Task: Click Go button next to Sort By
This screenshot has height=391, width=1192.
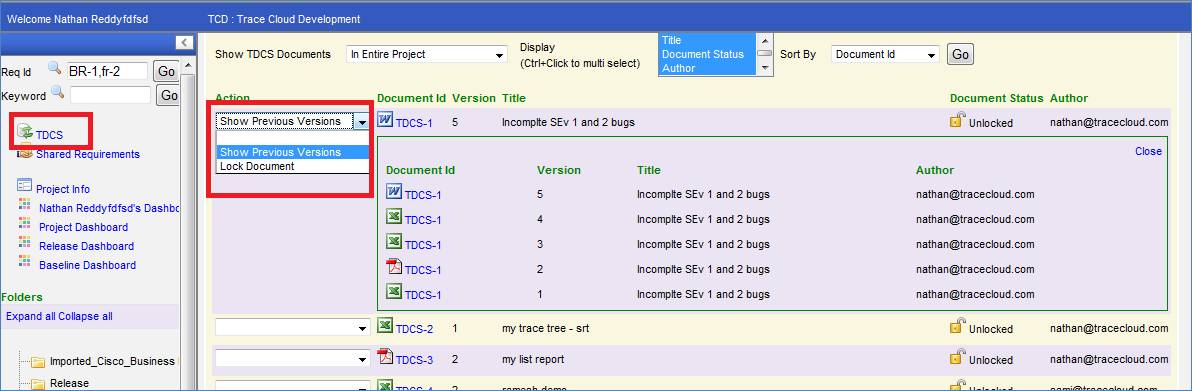Action: click(960, 55)
